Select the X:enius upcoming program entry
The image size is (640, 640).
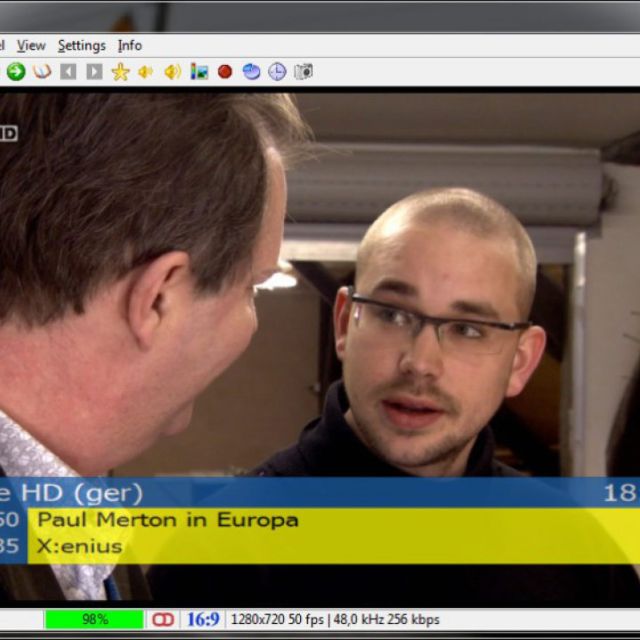pos(80,546)
